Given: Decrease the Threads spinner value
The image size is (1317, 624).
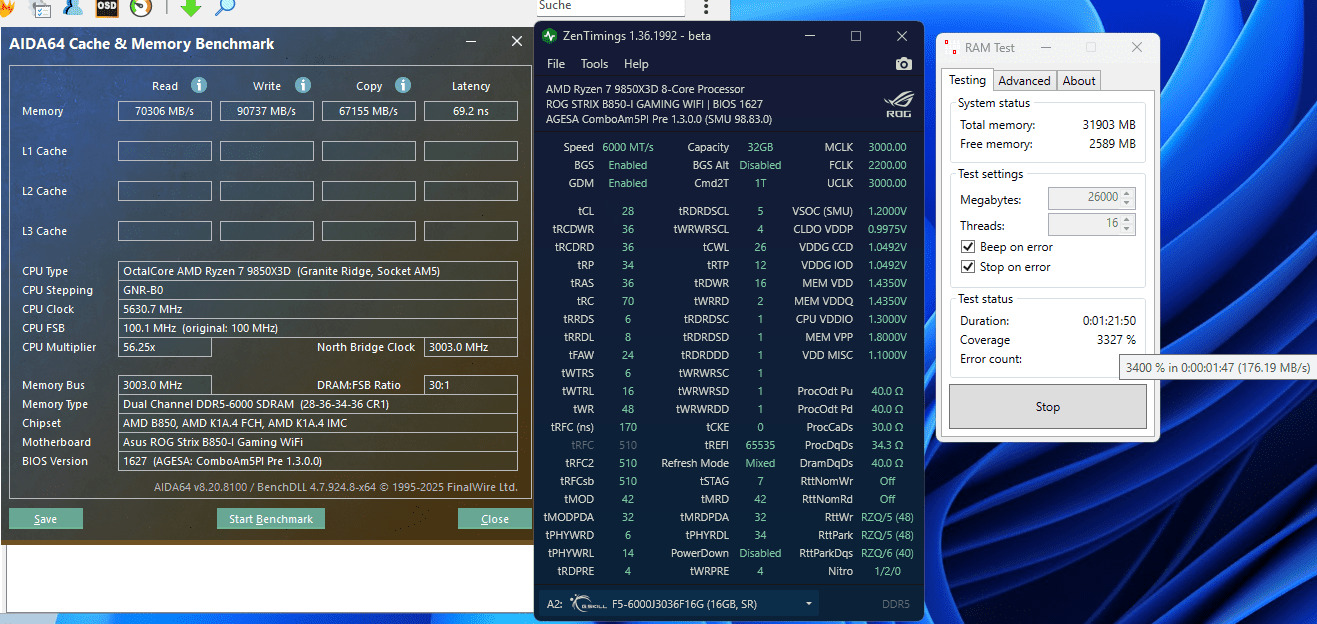Looking at the screenshot, I should (1127, 229).
